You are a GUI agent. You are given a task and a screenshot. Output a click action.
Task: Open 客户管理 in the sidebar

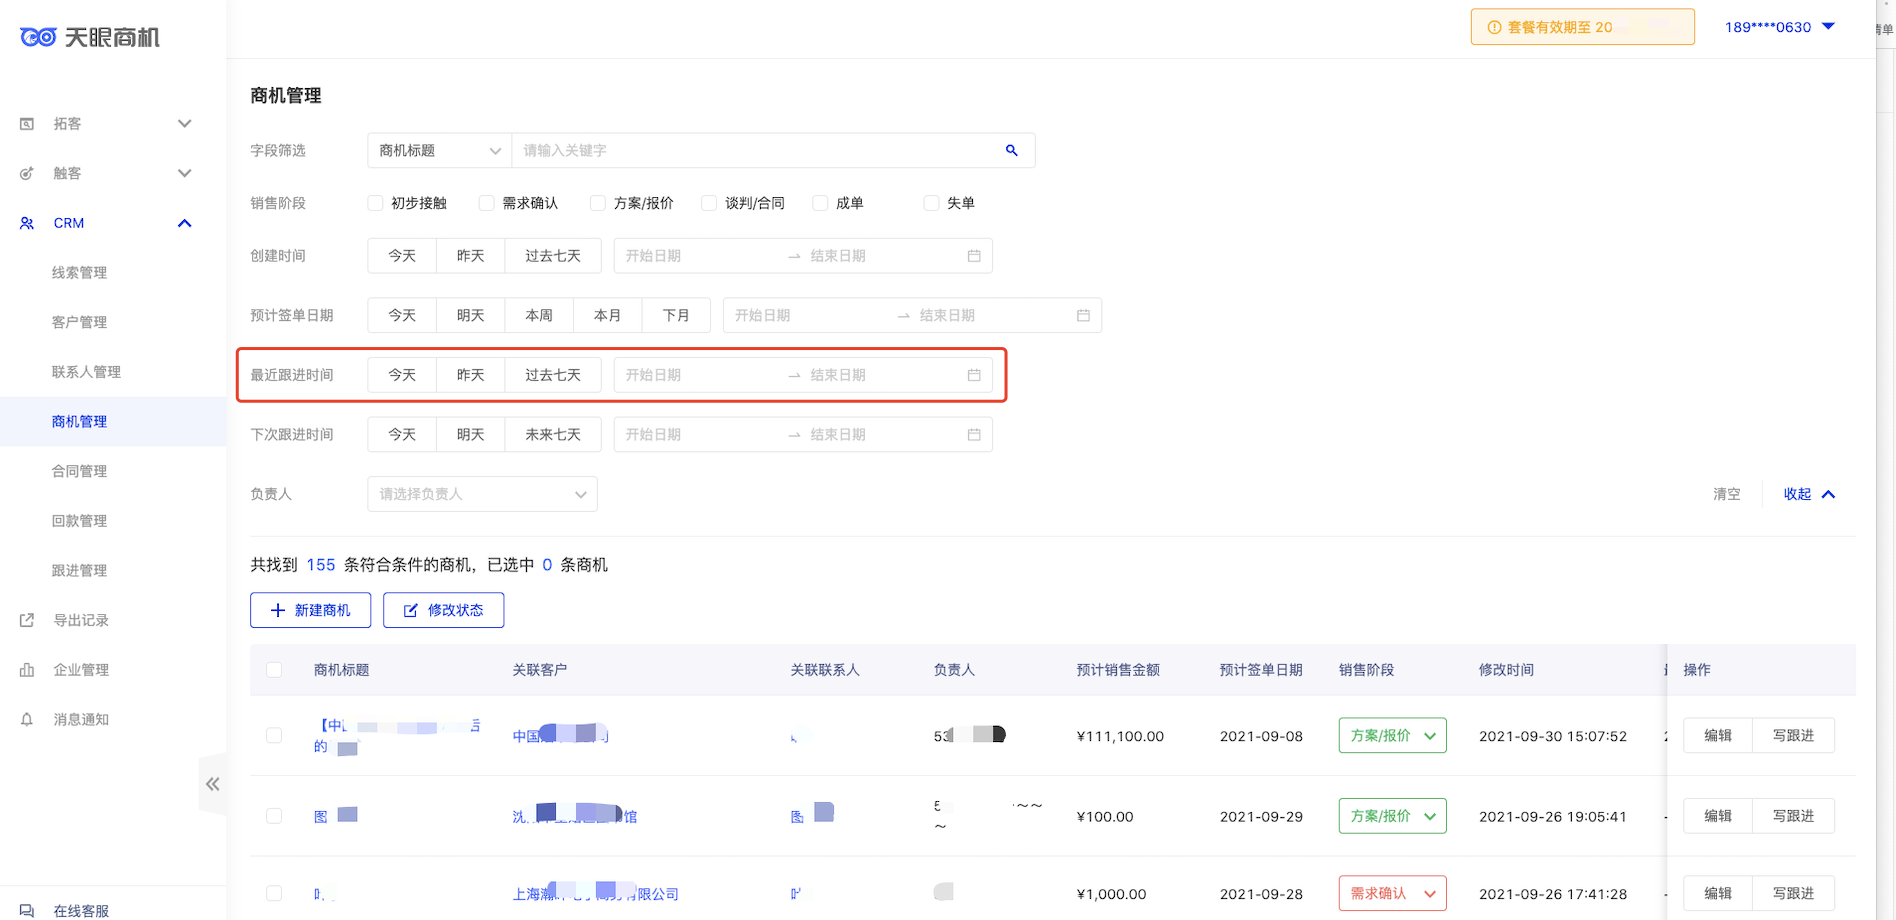pyautogui.click(x=79, y=322)
